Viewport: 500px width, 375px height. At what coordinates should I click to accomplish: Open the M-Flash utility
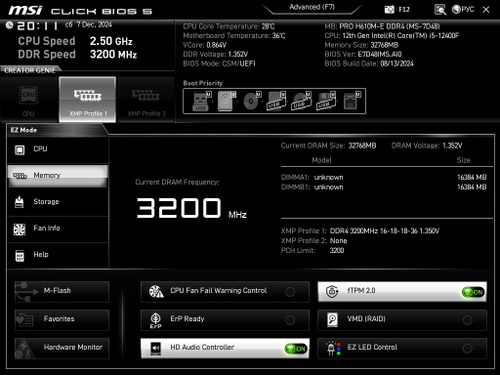click(x=62, y=292)
